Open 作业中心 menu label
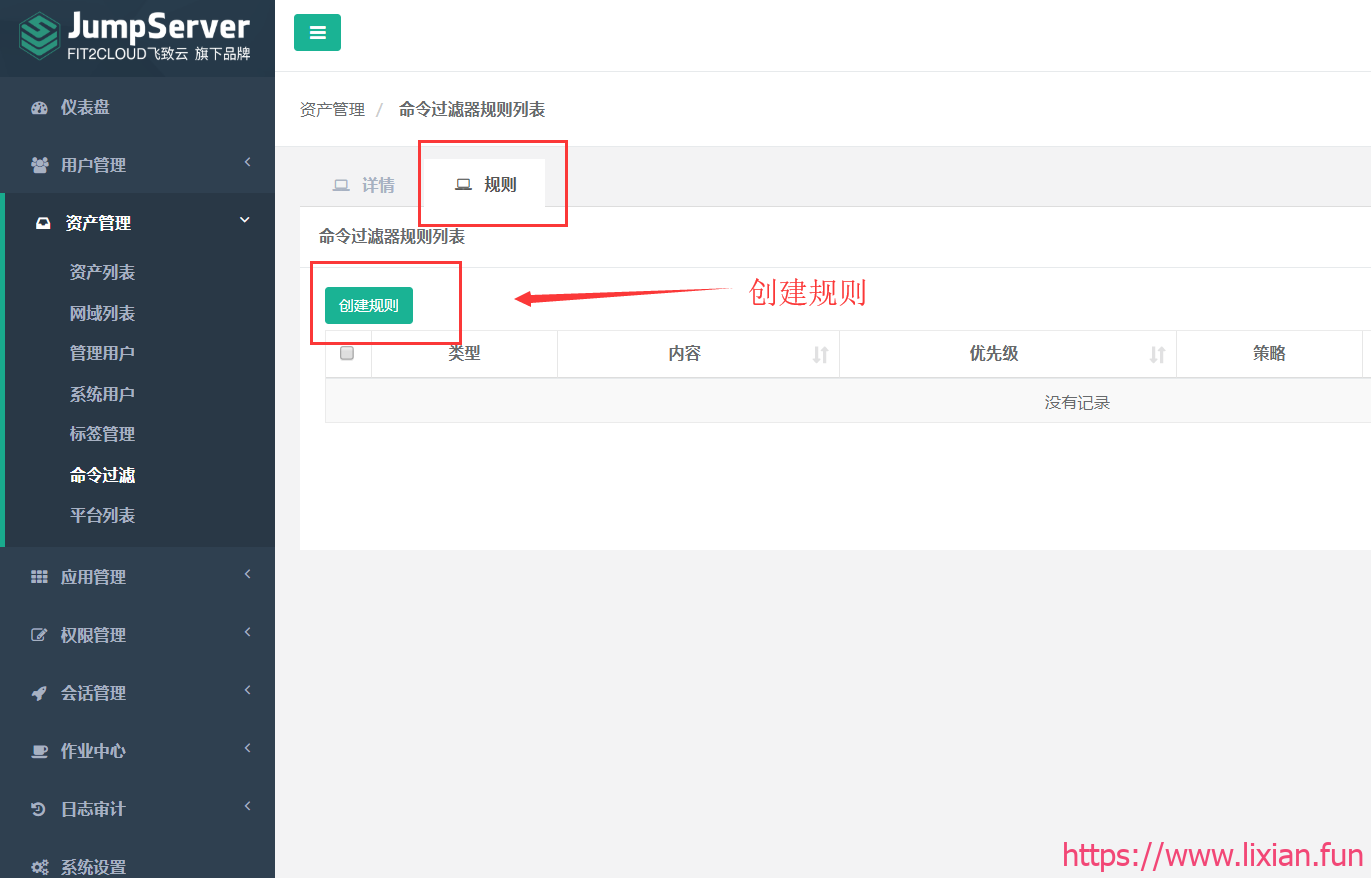The height and width of the screenshot is (878, 1371). click(93, 751)
